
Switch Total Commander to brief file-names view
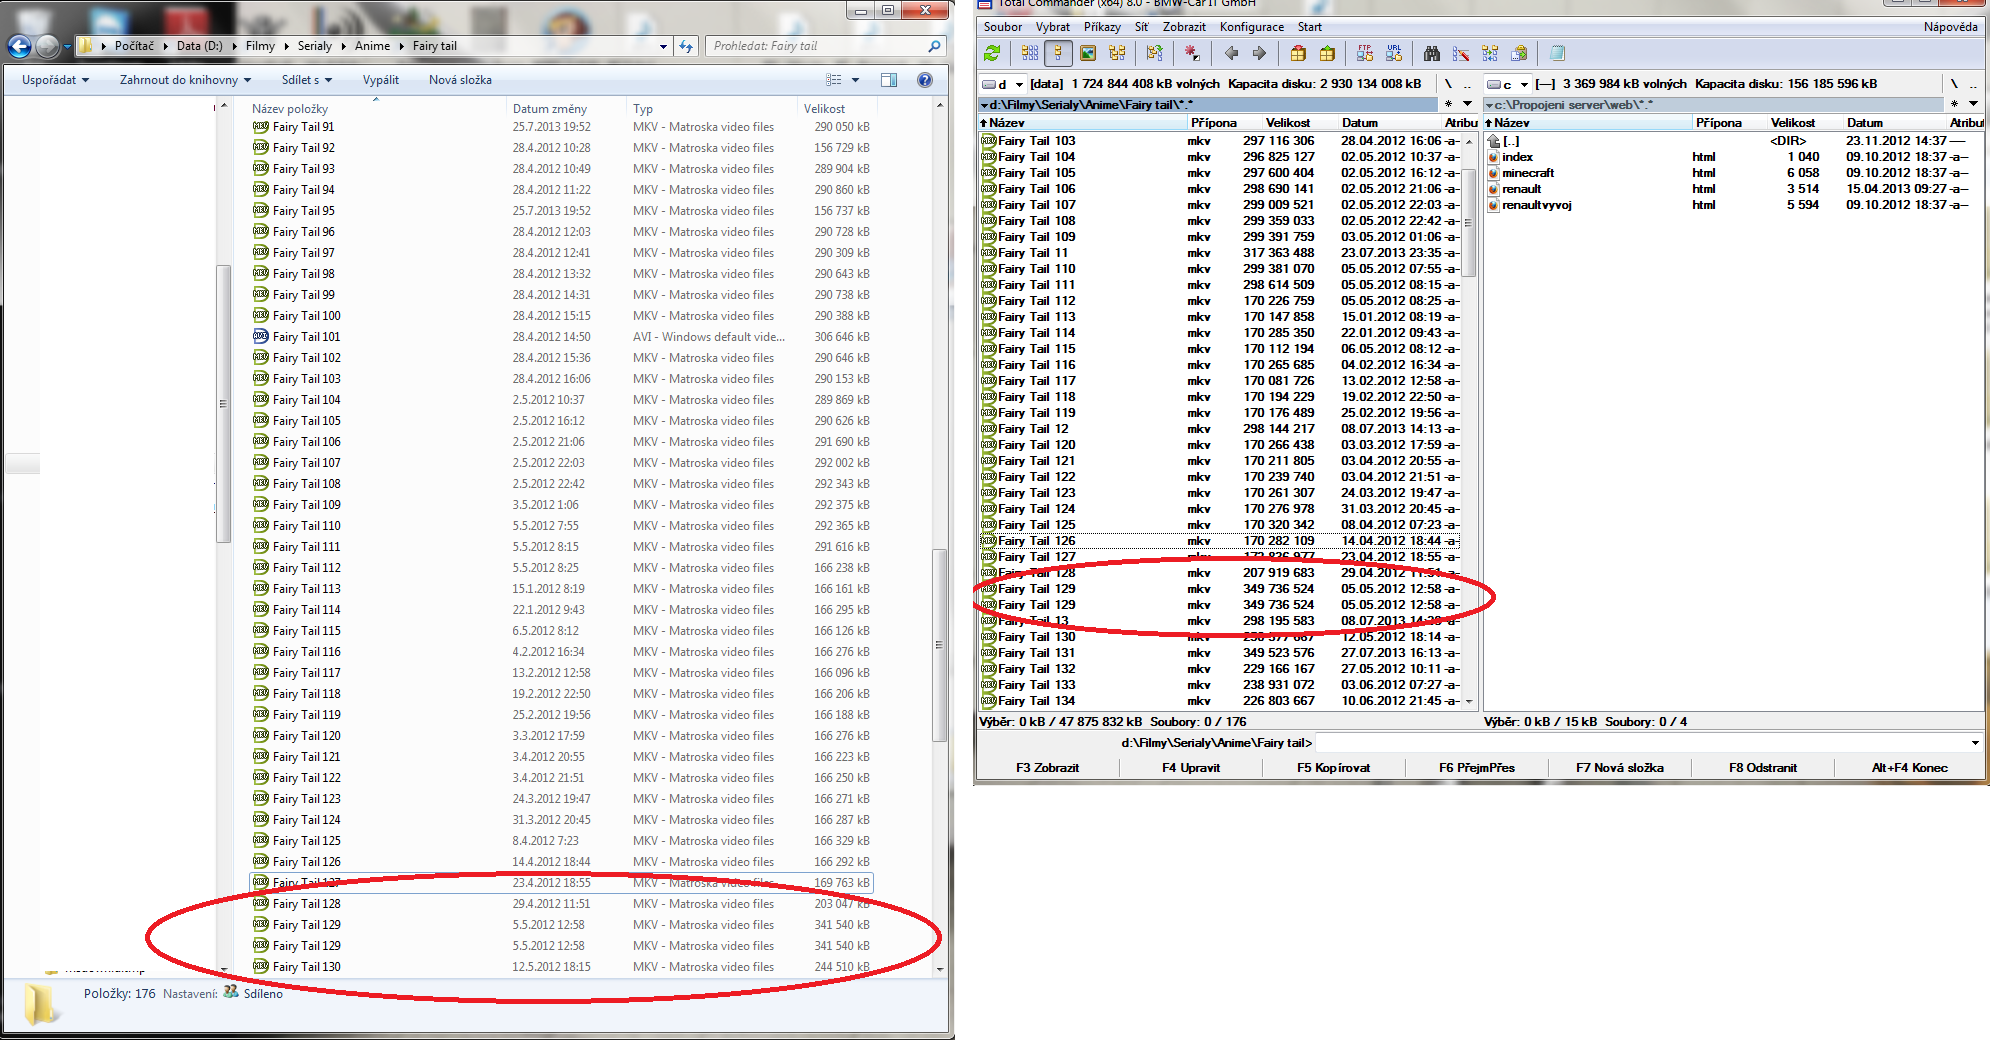[x=1030, y=54]
